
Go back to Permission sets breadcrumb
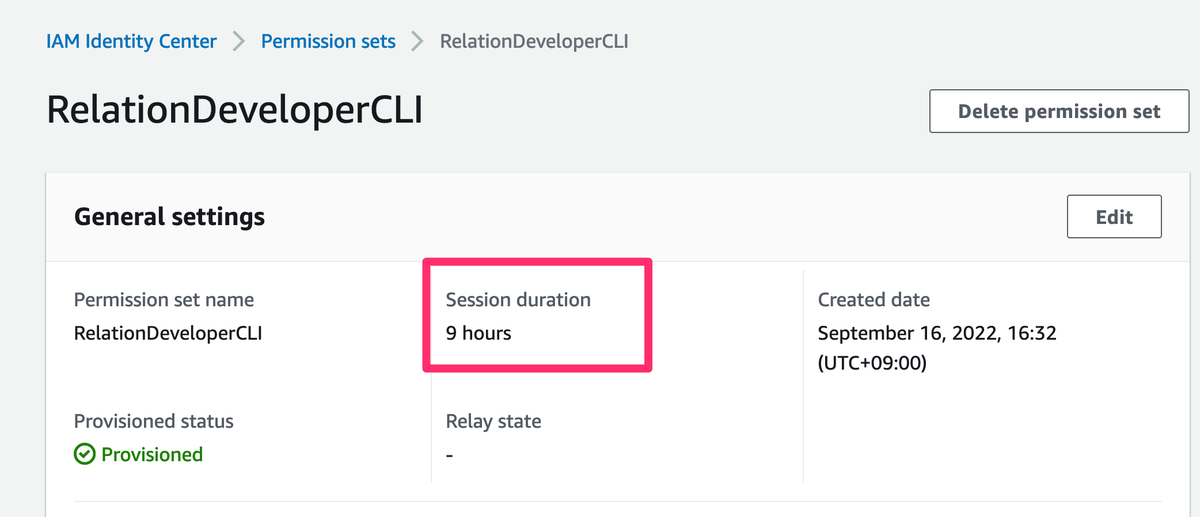pos(328,42)
